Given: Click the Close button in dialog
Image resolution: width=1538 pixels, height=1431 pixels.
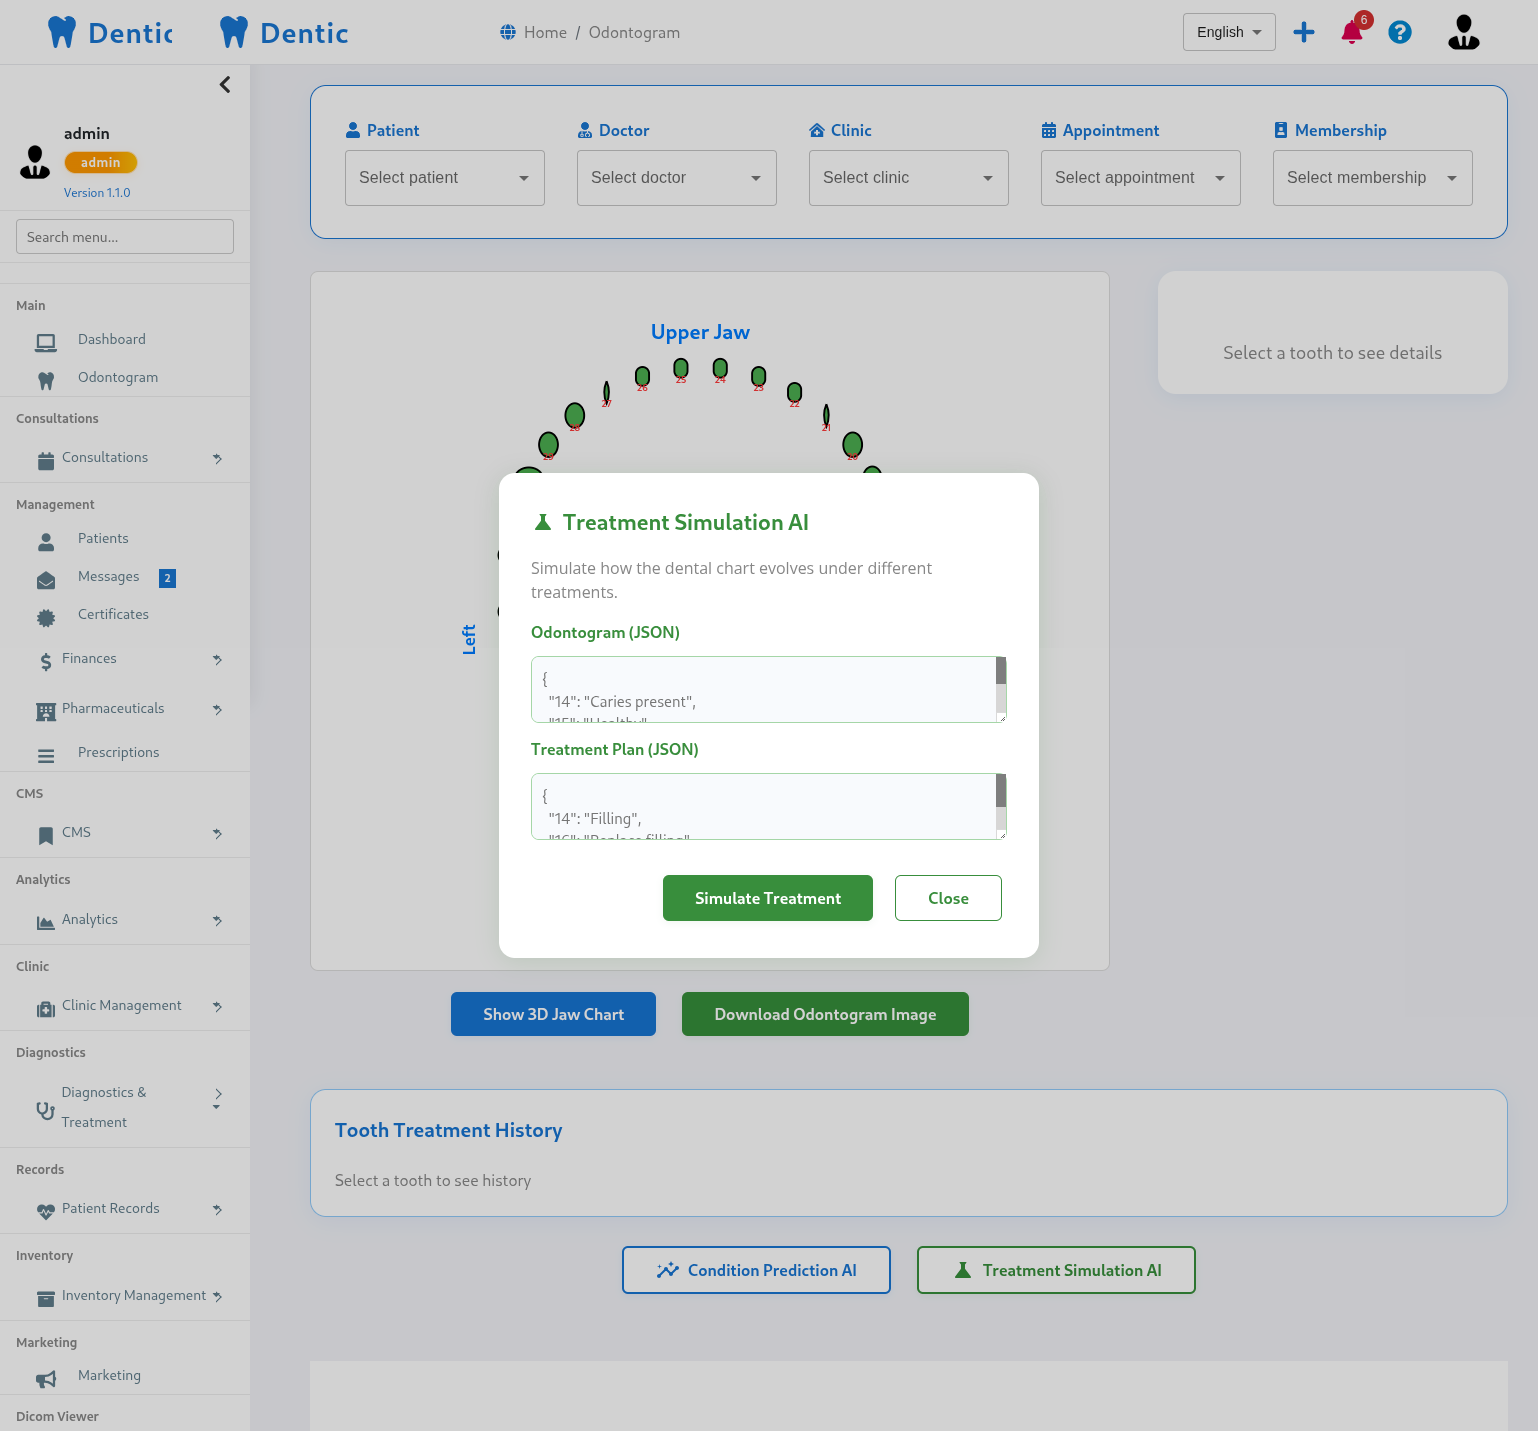Looking at the screenshot, I should tap(947, 898).
